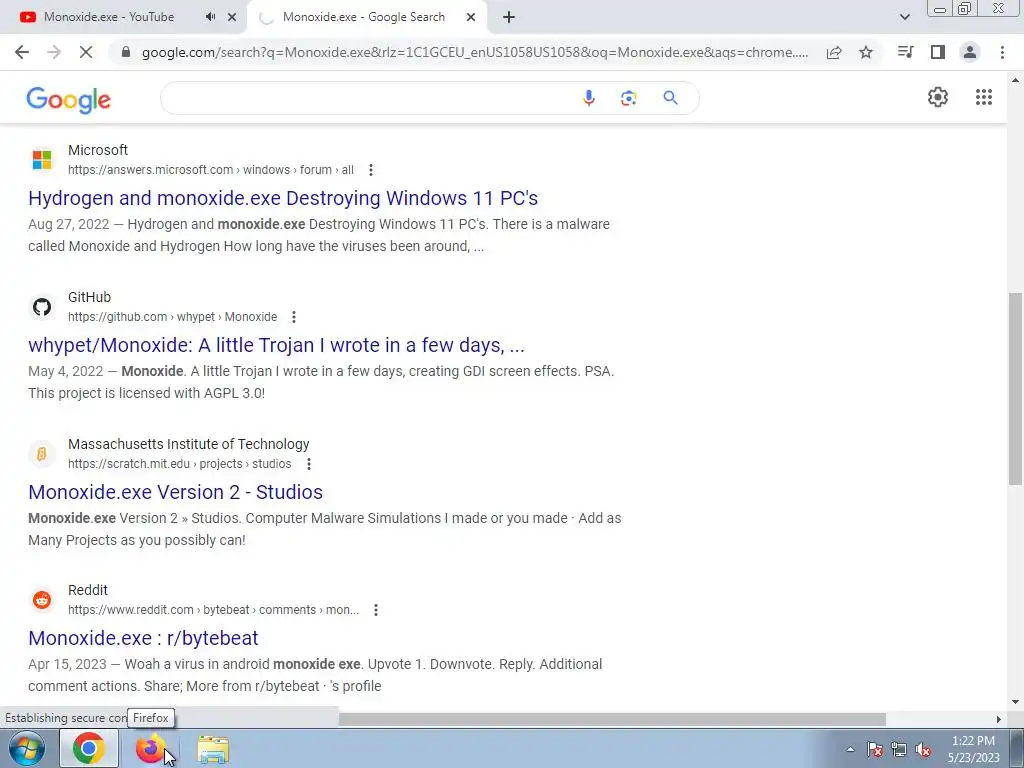This screenshot has width=1024, height=768.
Task: Open more options for Microsoft result
Action: (x=371, y=170)
